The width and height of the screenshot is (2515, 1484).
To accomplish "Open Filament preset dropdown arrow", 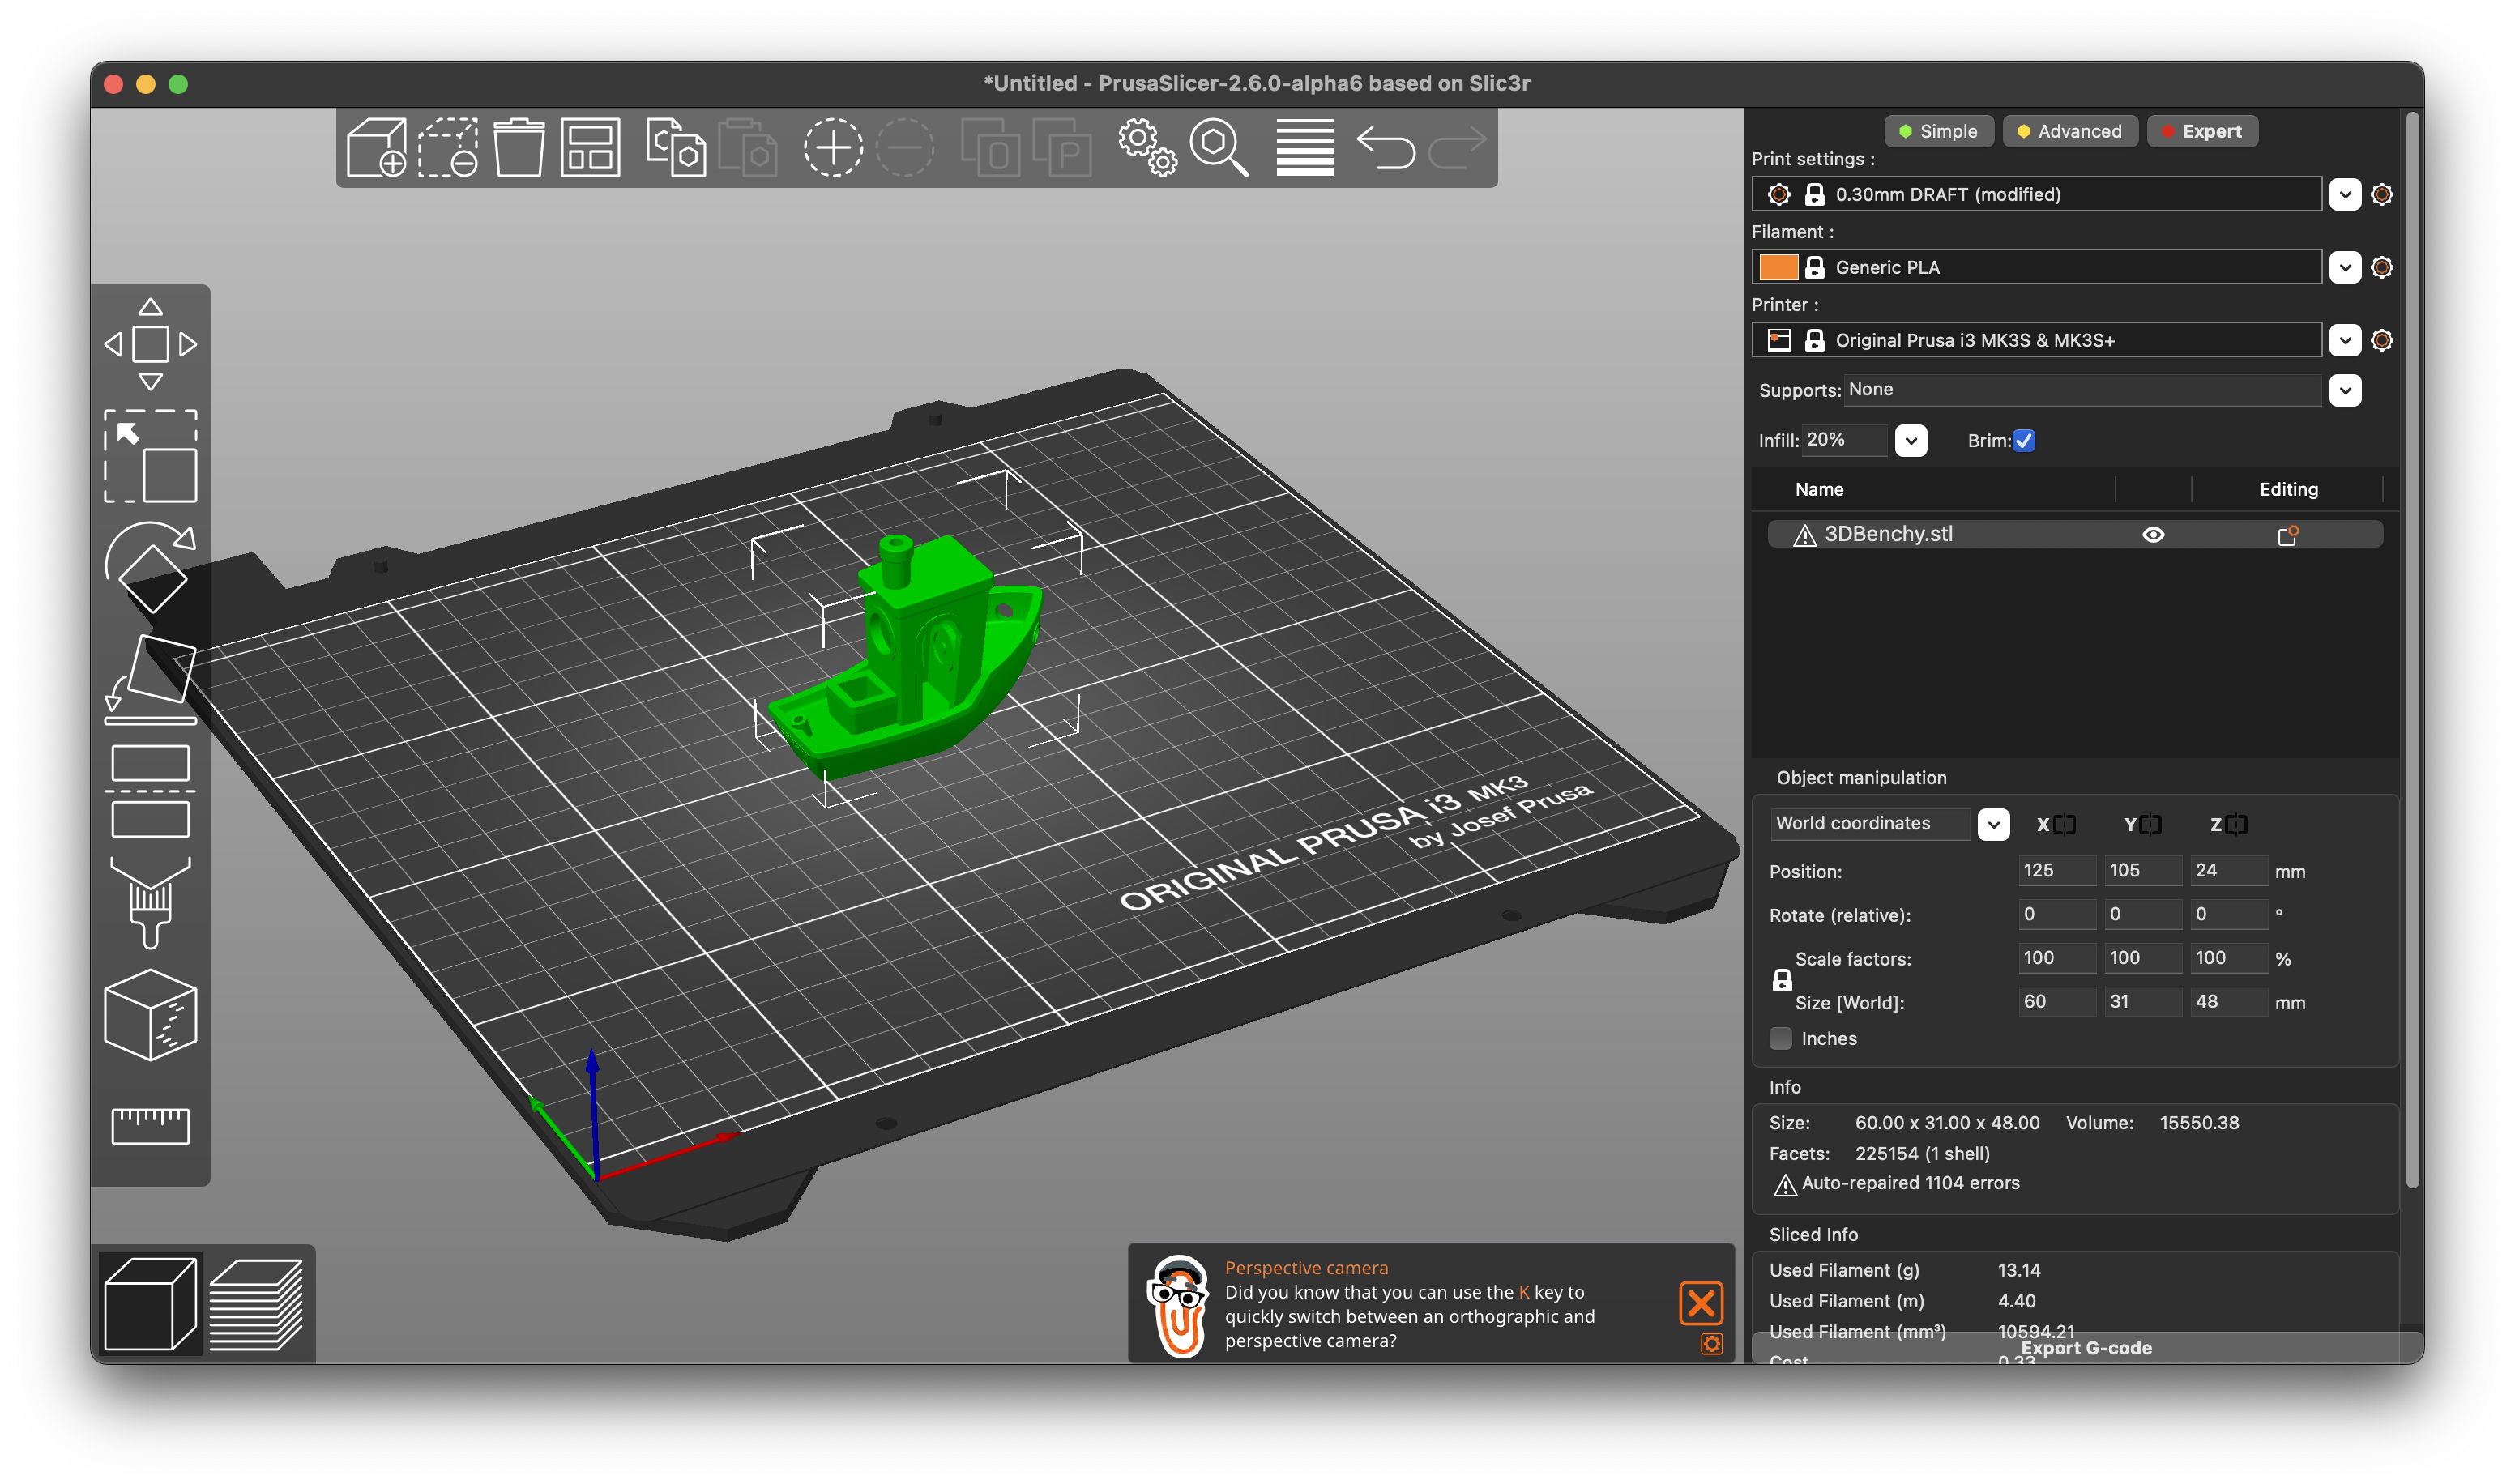I will tap(2344, 267).
